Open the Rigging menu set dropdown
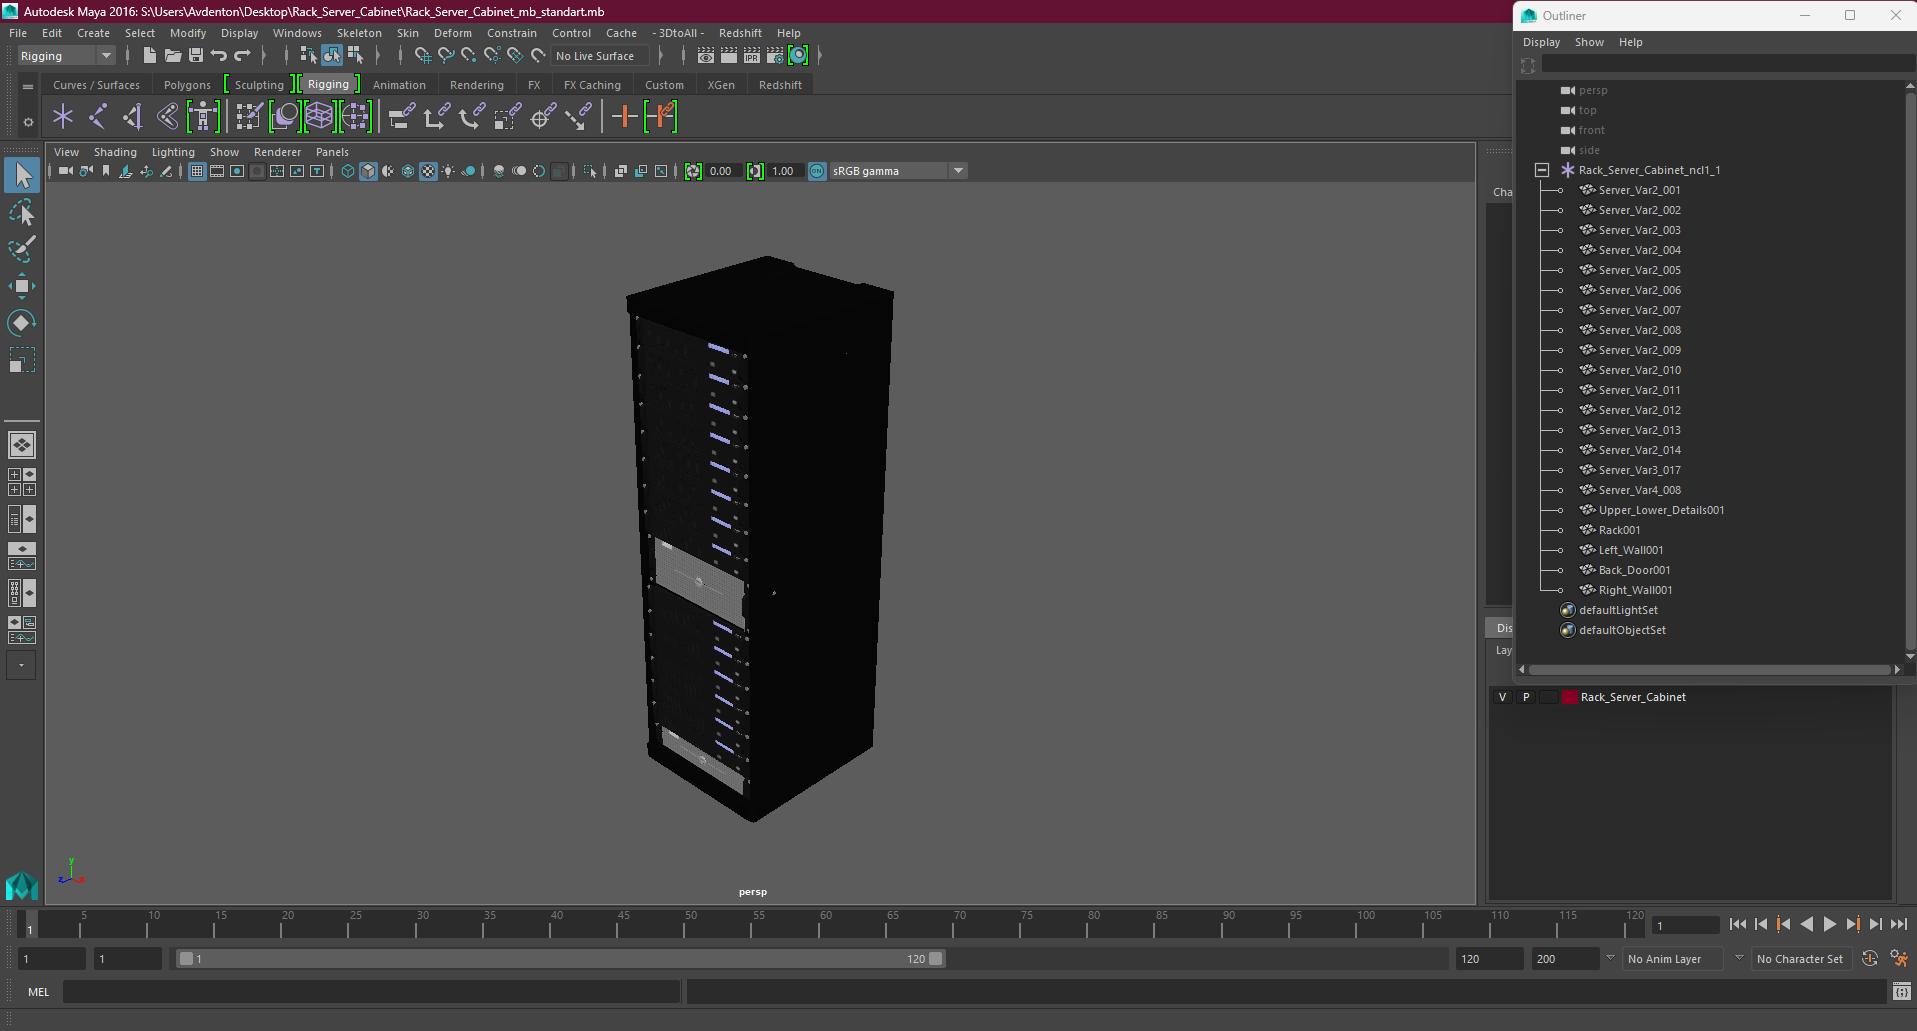Screen dimensions: 1917x1031 pos(66,56)
